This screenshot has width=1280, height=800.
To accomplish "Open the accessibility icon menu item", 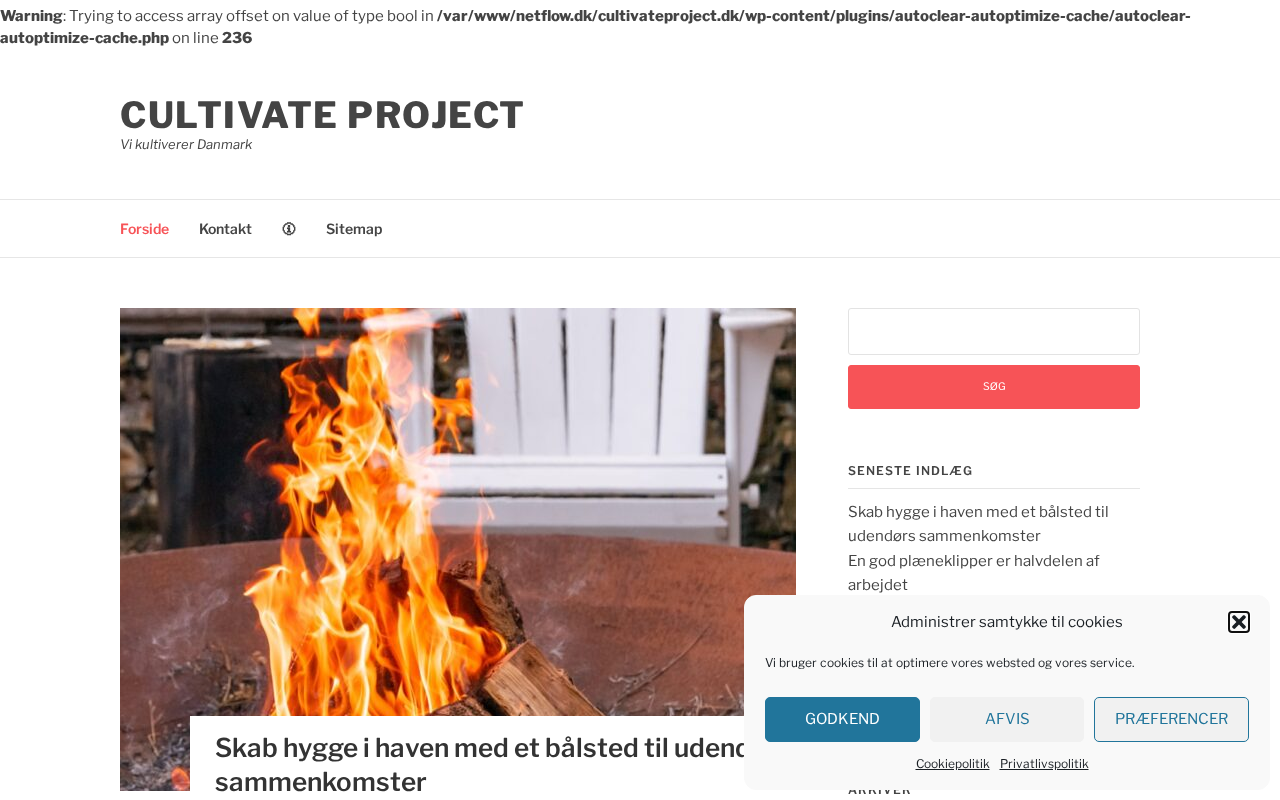I will (289, 229).
